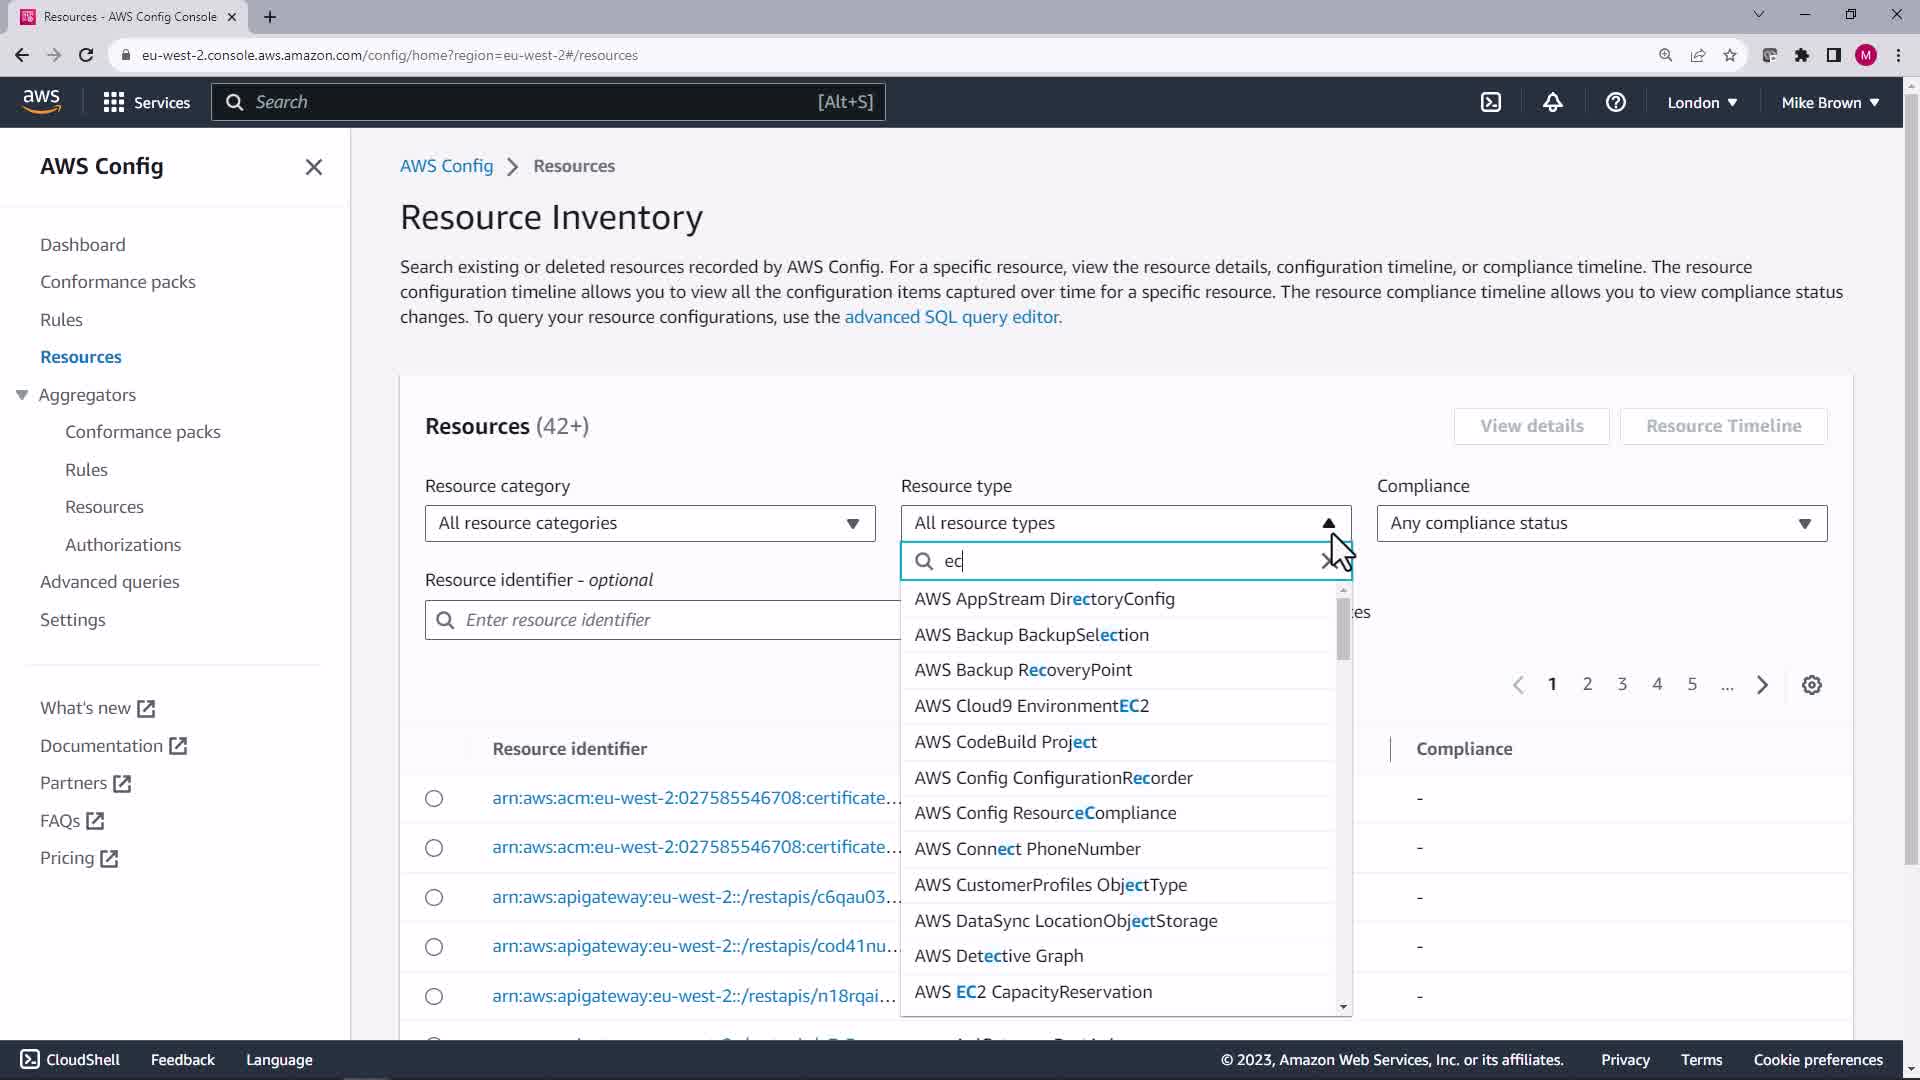This screenshot has height=1080, width=1920.
Task: Open CloudShell icon in top navigation bar
Action: [x=1490, y=102]
